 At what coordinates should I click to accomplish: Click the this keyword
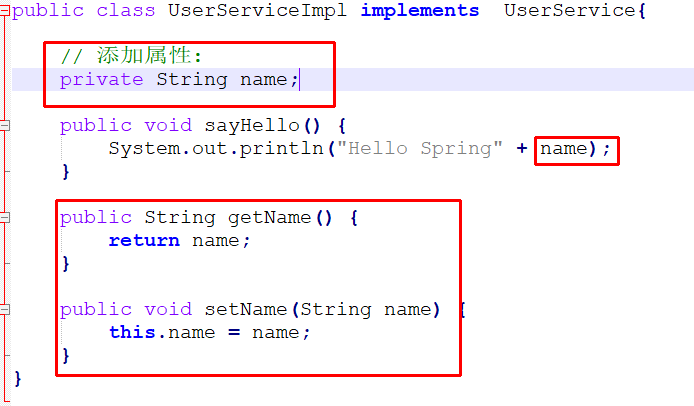click(x=132, y=333)
